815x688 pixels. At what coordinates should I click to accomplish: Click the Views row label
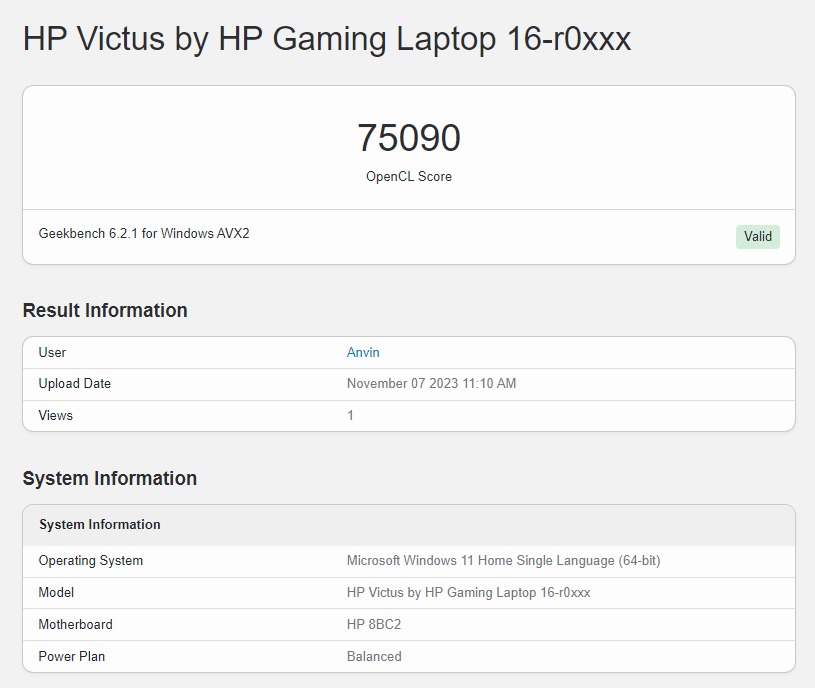tap(56, 415)
